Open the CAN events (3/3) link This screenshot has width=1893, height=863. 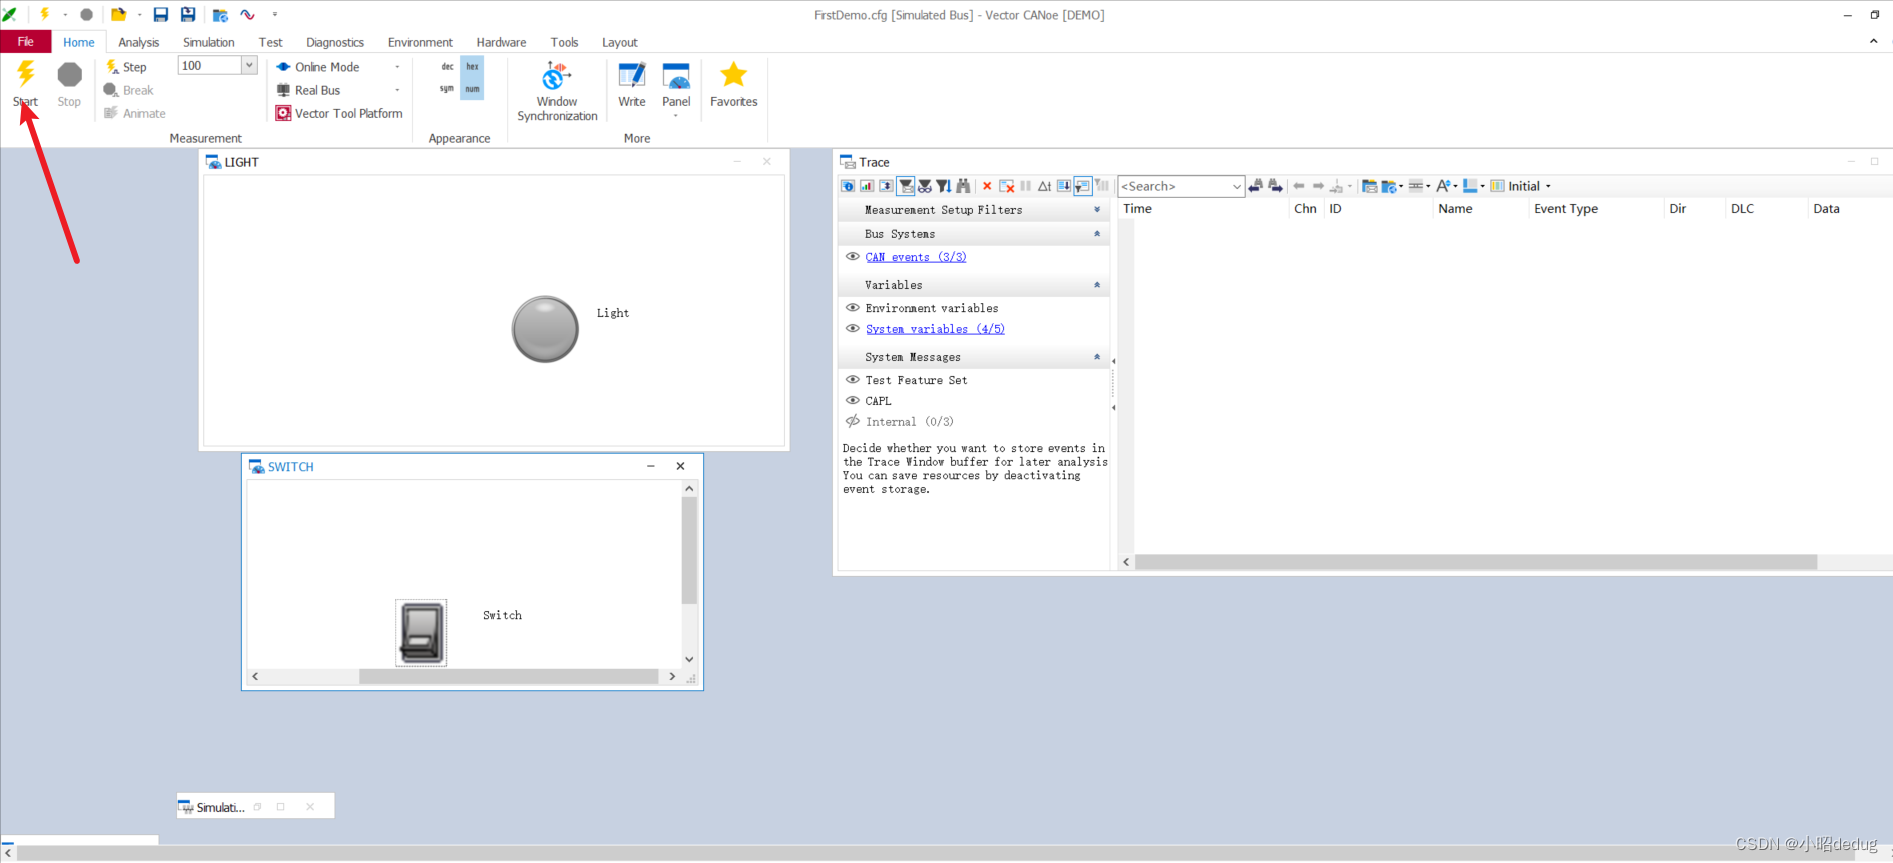tap(916, 257)
